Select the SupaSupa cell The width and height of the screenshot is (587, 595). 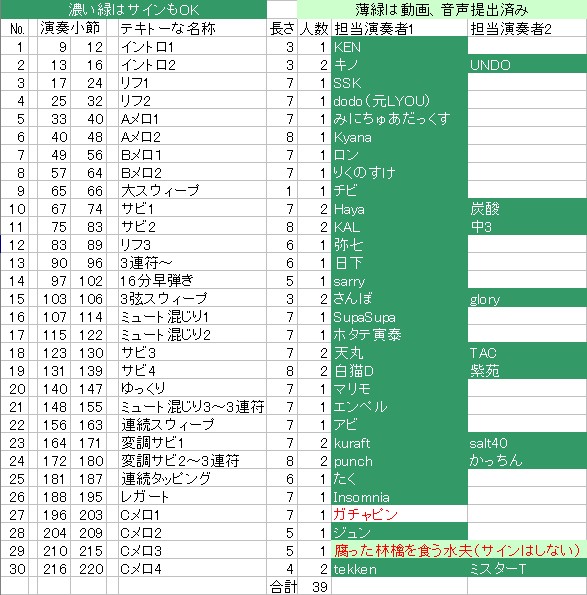399,316
